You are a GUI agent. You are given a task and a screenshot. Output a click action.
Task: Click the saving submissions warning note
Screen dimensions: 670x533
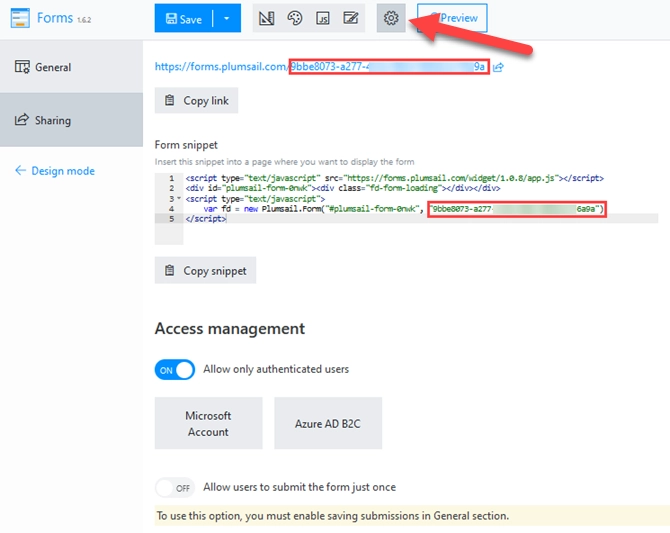pyautogui.click(x=412, y=516)
